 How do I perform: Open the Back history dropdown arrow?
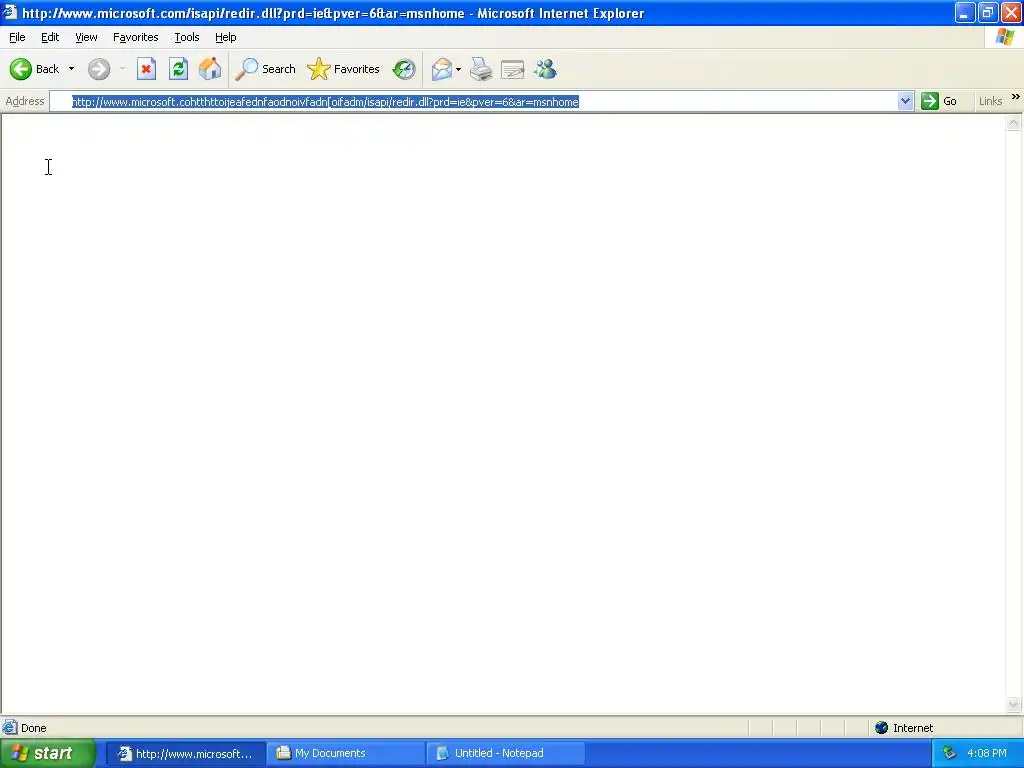click(x=71, y=69)
